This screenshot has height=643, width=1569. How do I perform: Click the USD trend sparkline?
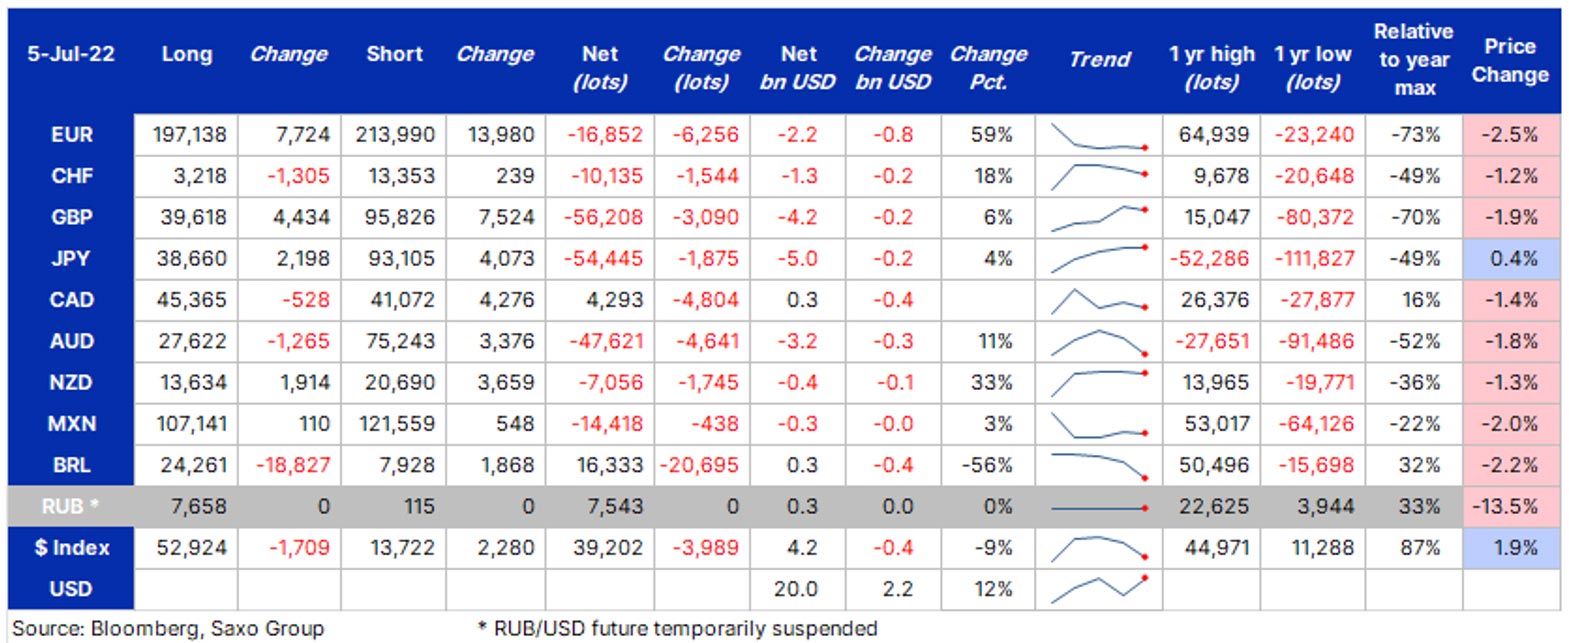coord(1099,589)
